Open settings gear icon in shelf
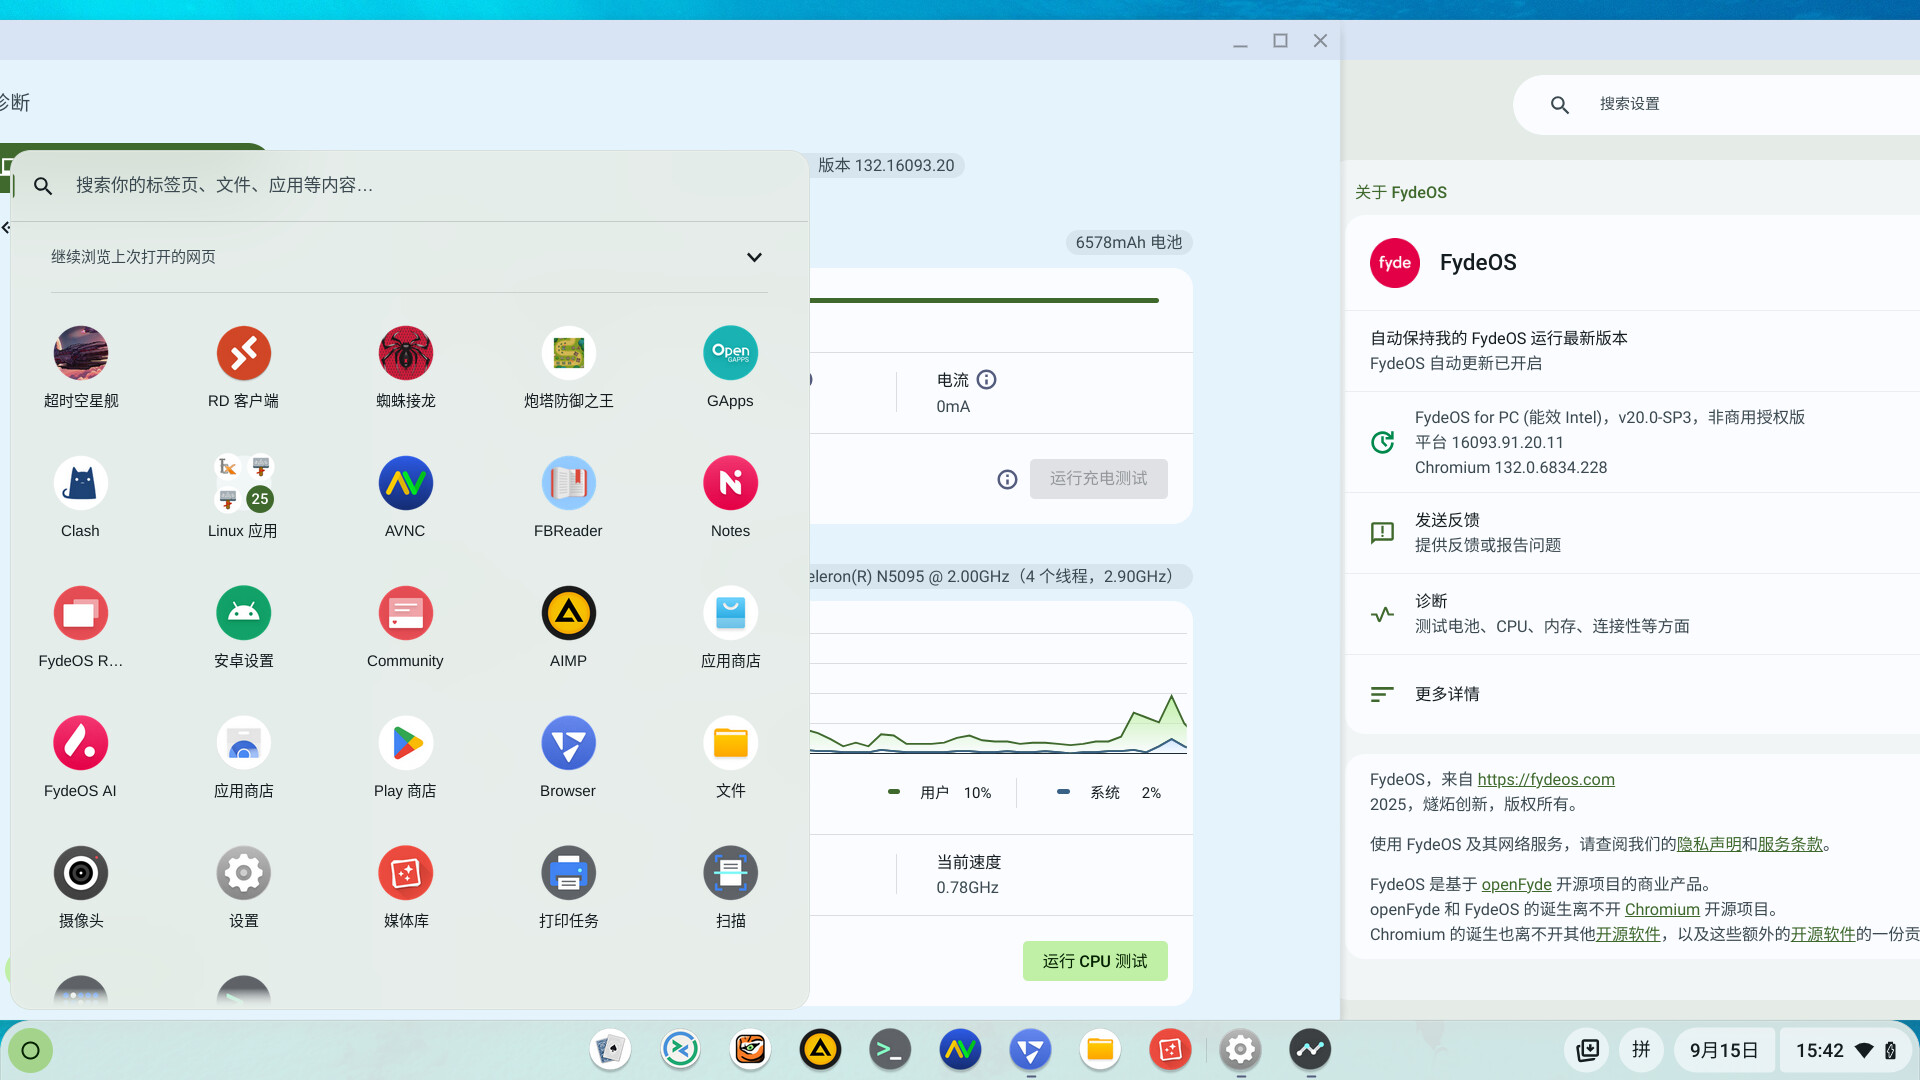Image resolution: width=1920 pixels, height=1080 pixels. click(x=1240, y=1050)
